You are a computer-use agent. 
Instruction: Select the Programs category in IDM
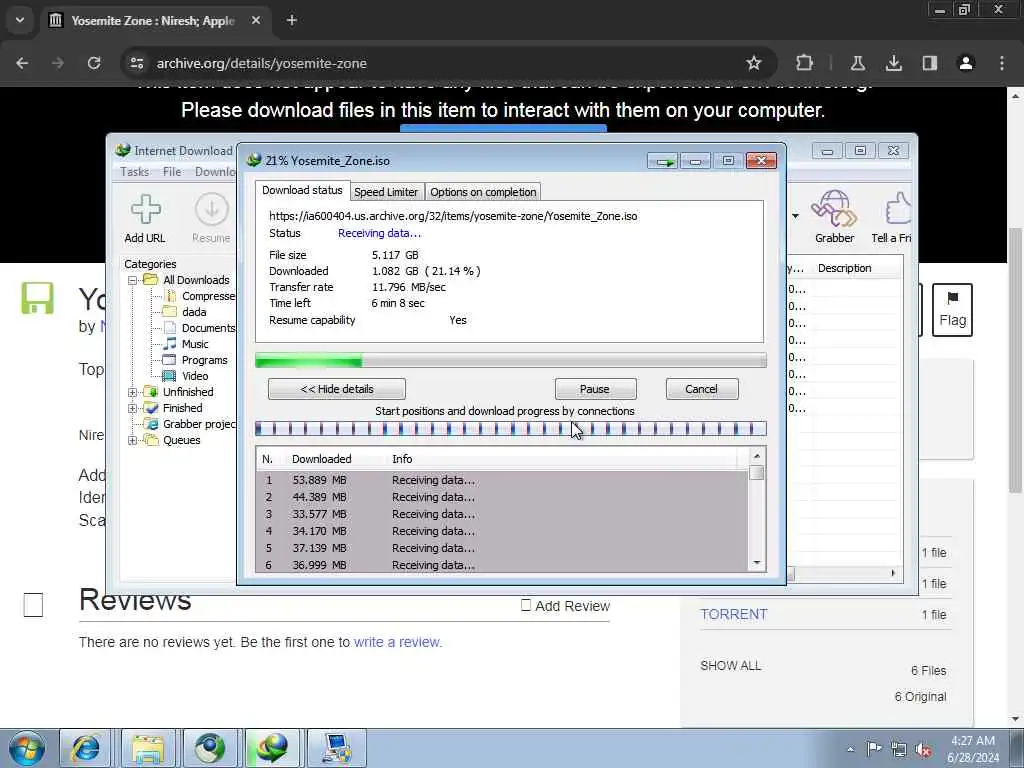click(204, 360)
